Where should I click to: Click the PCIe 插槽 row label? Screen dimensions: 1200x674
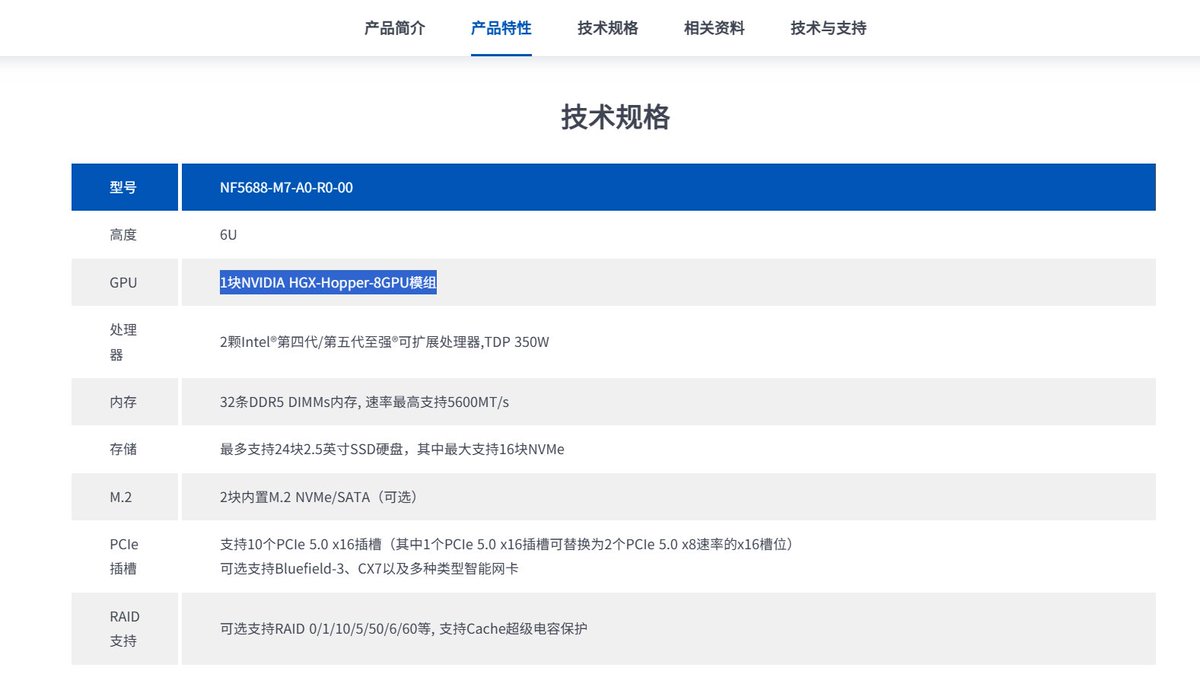click(124, 557)
